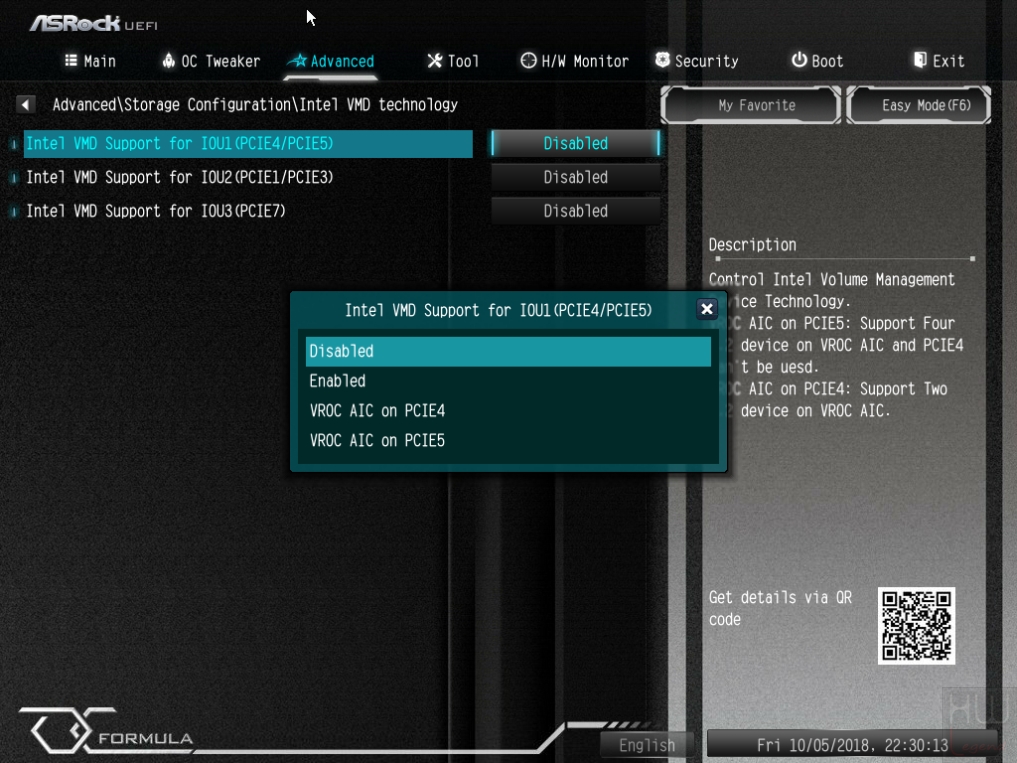Click the Description heading
This screenshot has width=1017, height=763.
point(752,245)
